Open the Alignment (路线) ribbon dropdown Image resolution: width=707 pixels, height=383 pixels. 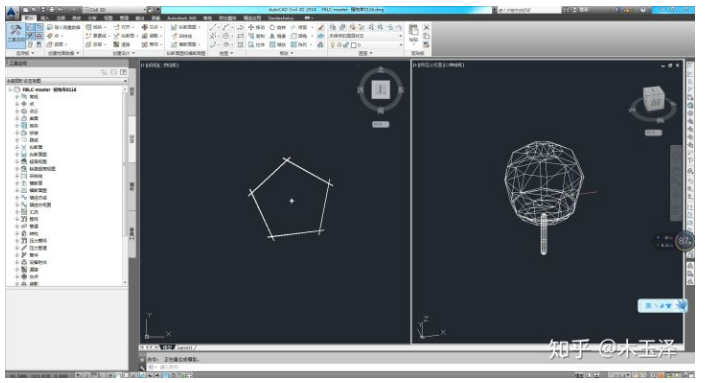coord(123,28)
